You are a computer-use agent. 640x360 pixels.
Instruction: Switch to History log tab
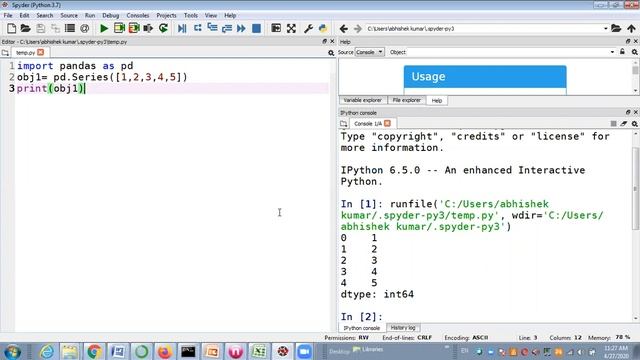[x=403, y=328]
